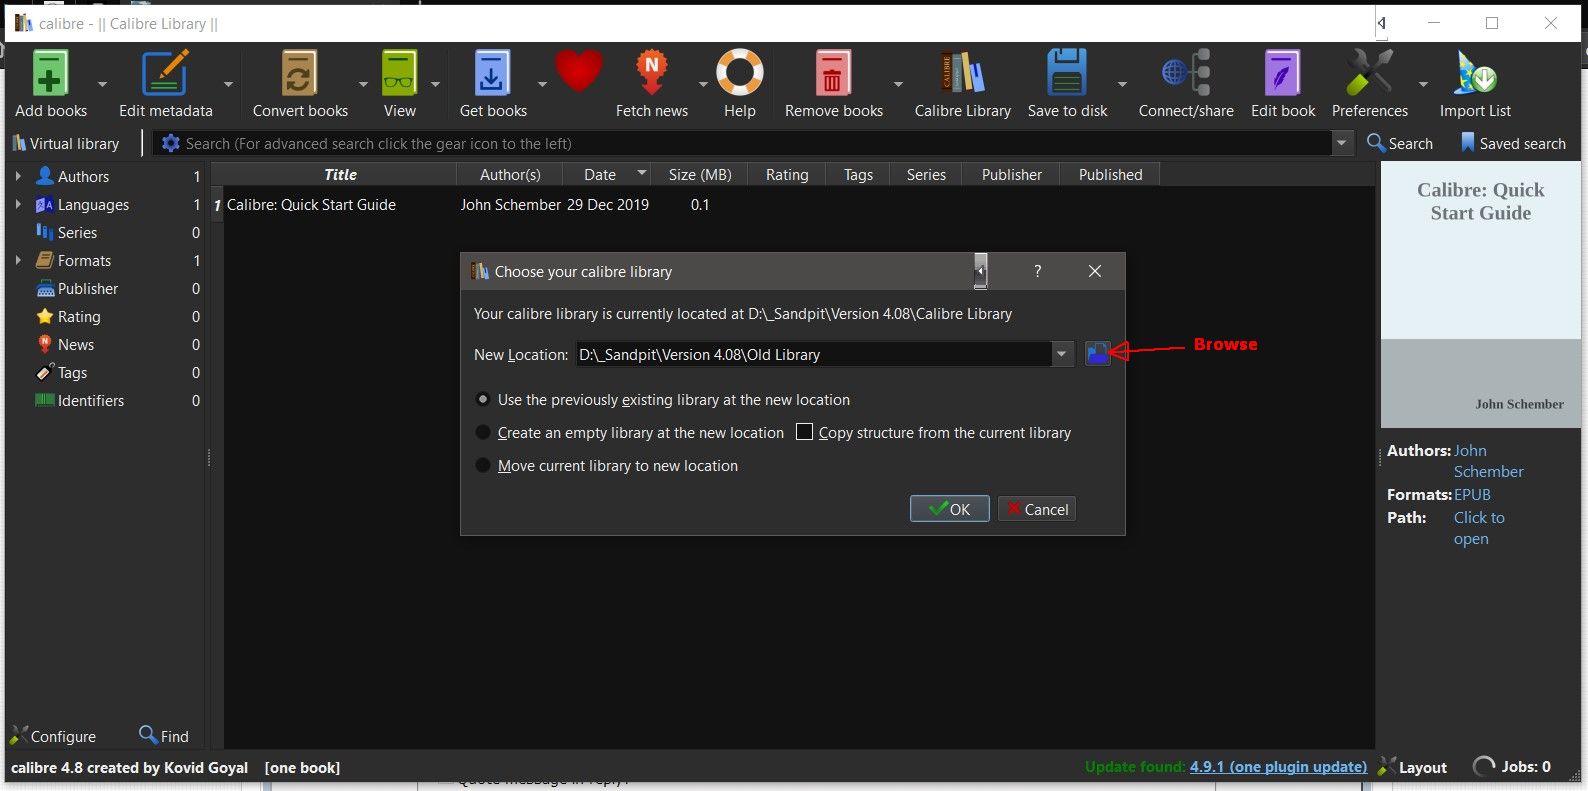Sort by Title column header

pos(340,174)
